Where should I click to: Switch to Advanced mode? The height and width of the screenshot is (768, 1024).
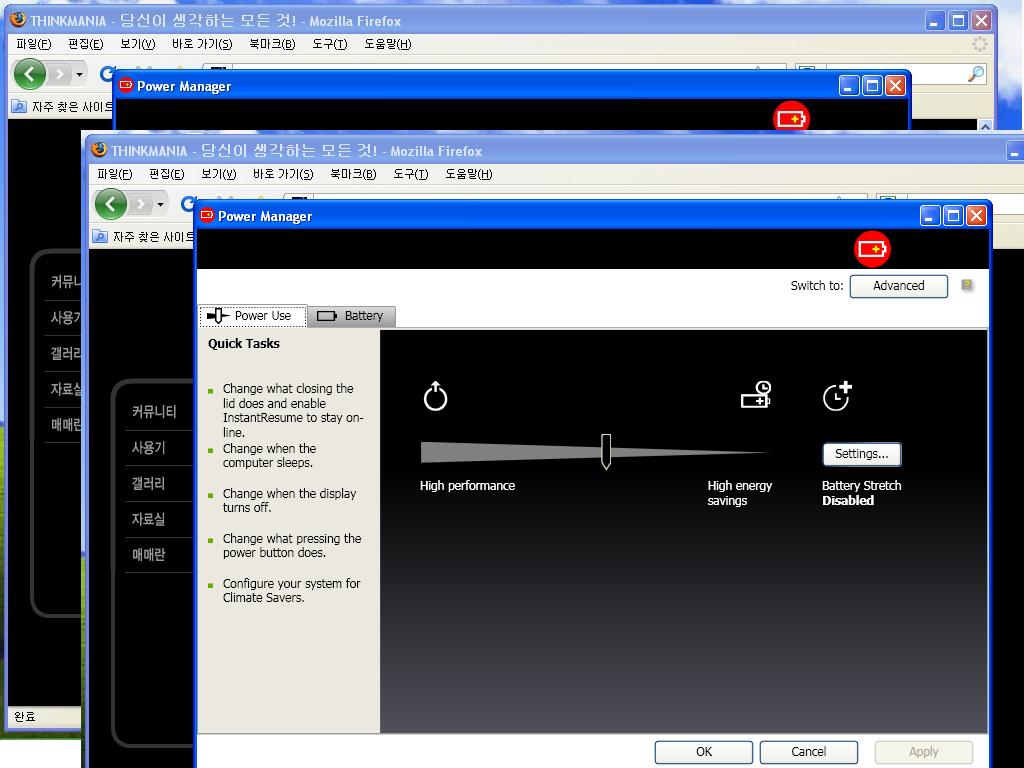898,286
